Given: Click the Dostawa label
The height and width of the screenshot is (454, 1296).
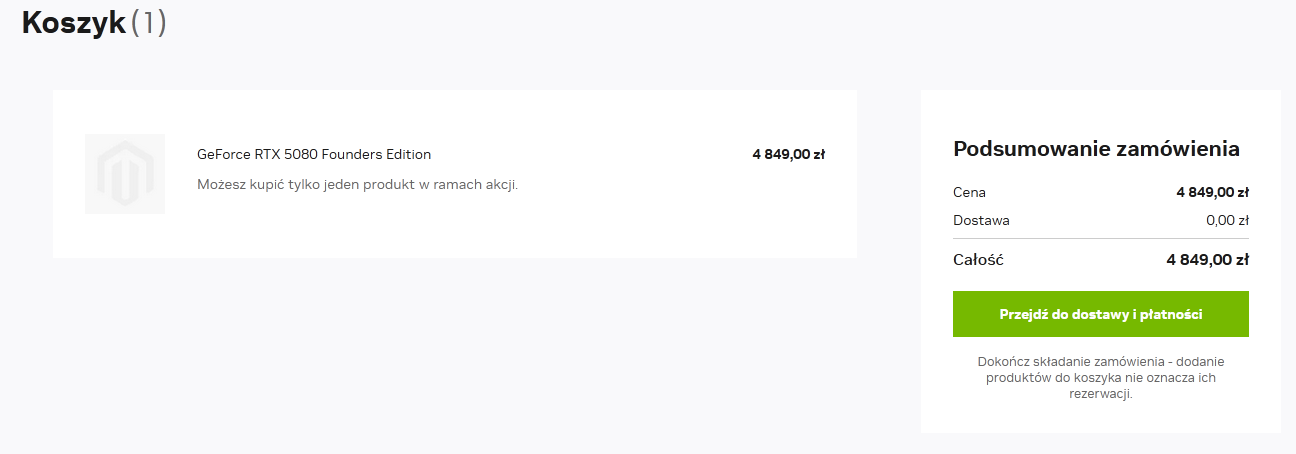Looking at the screenshot, I should pos(981,220).
